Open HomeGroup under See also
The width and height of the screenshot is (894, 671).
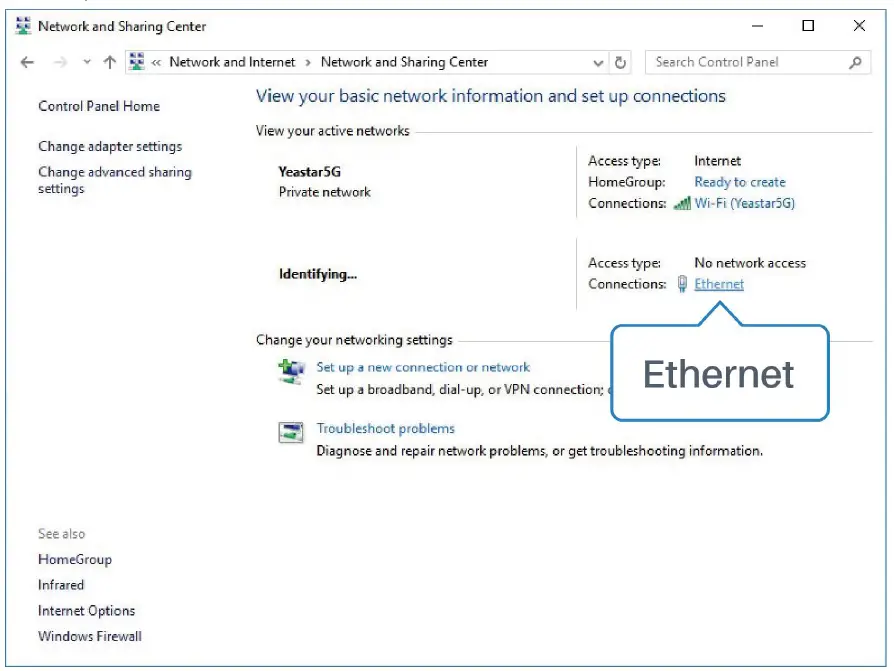[75, 559]
